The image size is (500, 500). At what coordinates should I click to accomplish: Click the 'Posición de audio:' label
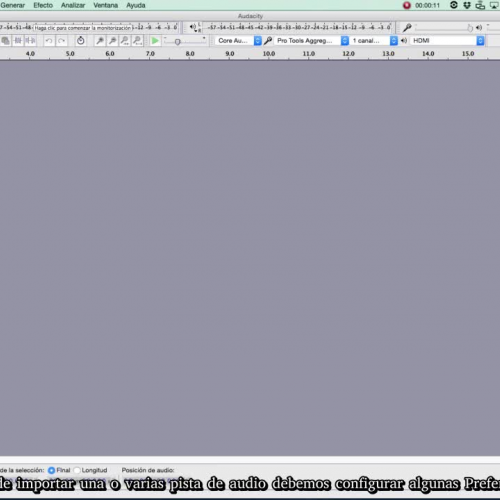pyautogui.click(x=148, y=470)
